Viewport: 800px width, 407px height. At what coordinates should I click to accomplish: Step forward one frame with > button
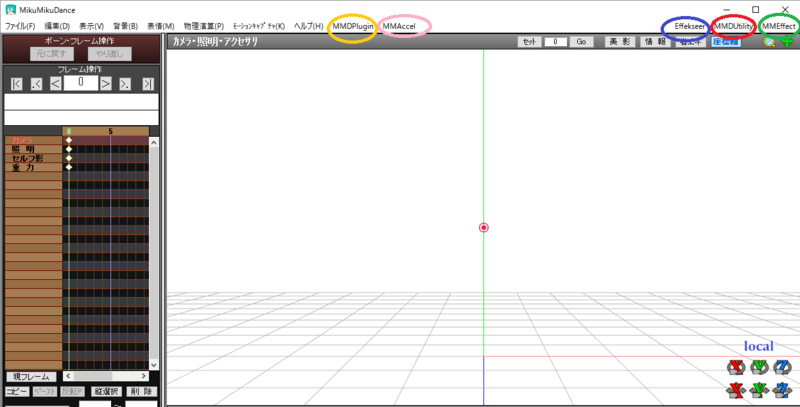pos(106,84)
